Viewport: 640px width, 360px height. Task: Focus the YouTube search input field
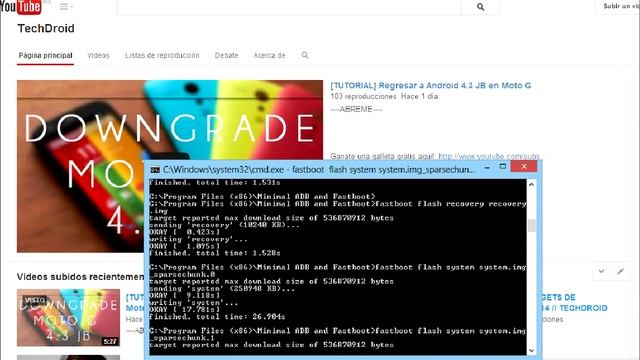click(x=289, y=7)
